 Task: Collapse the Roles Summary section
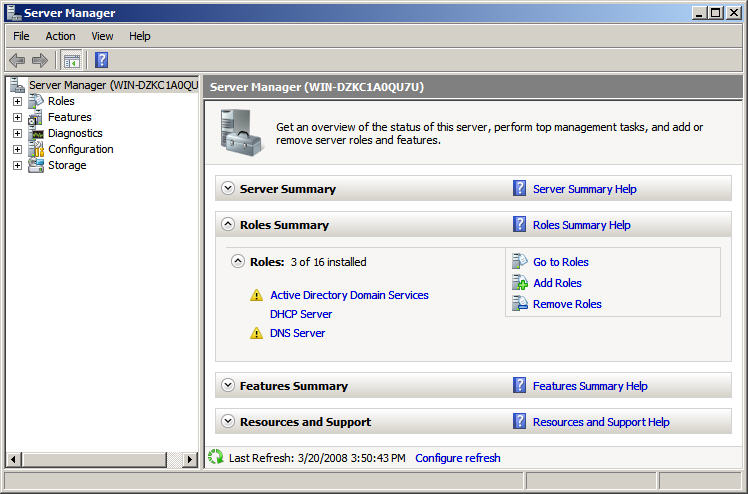(228, 224)
